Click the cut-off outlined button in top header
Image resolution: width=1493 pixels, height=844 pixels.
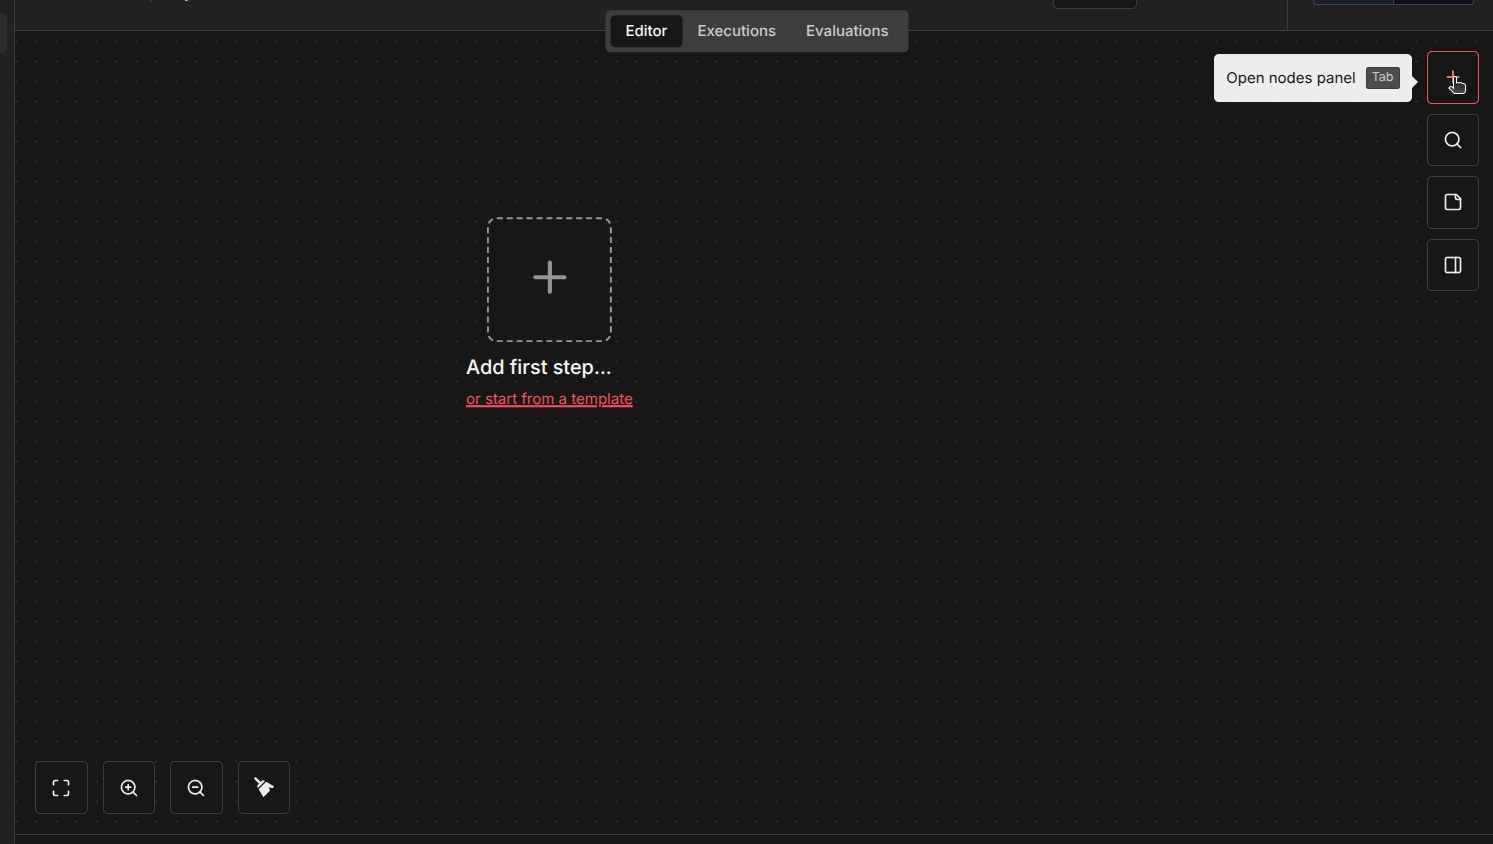click(1094, 4)
